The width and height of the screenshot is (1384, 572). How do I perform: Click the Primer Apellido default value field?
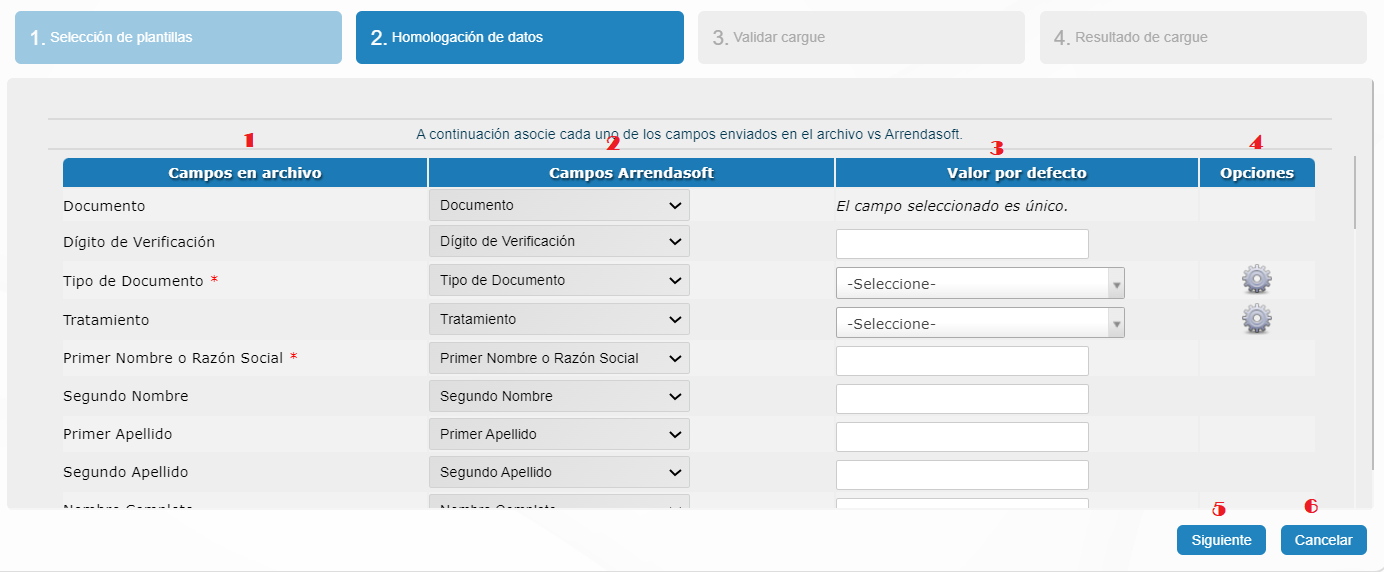[x=962, y=437]
